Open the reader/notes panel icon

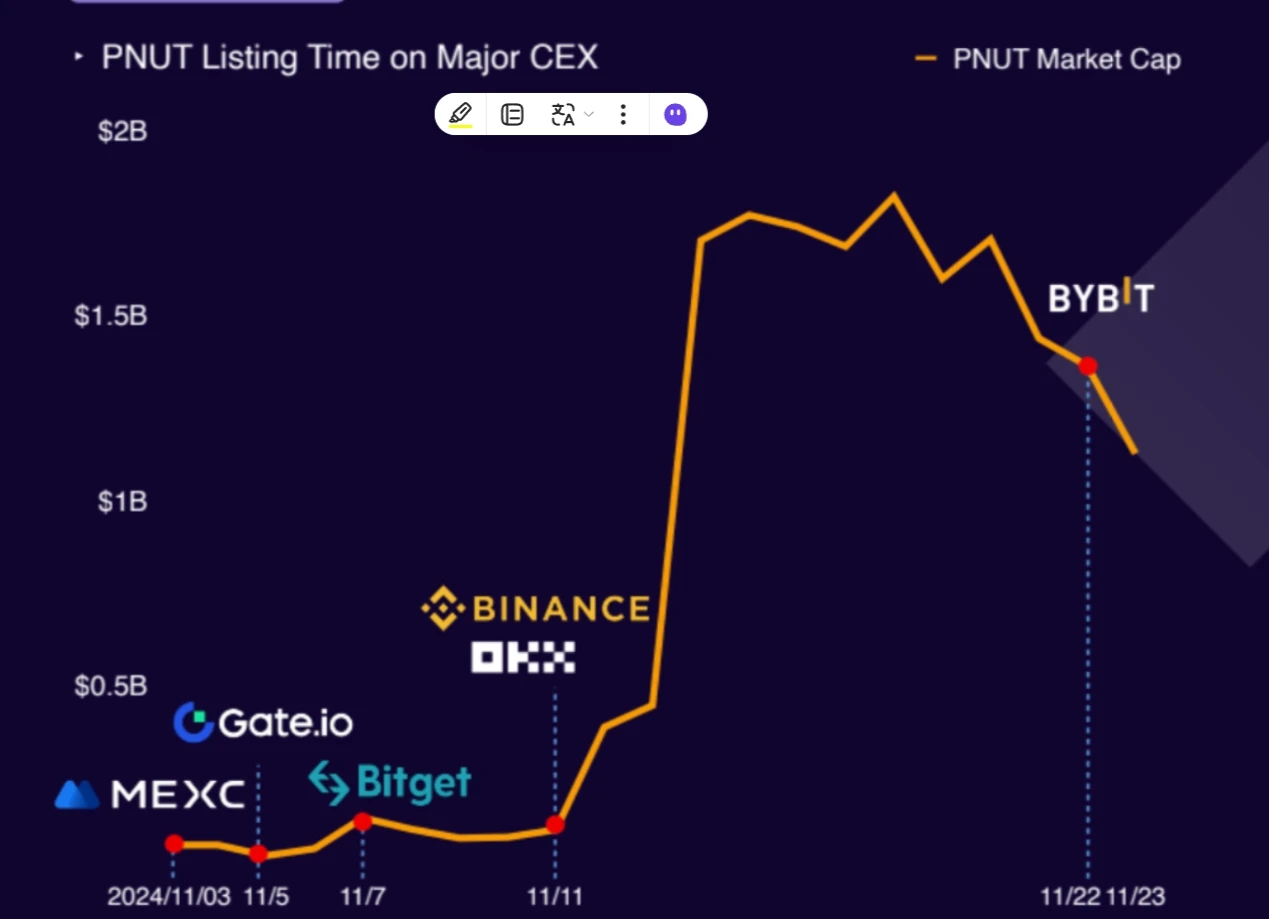(512, 114)
